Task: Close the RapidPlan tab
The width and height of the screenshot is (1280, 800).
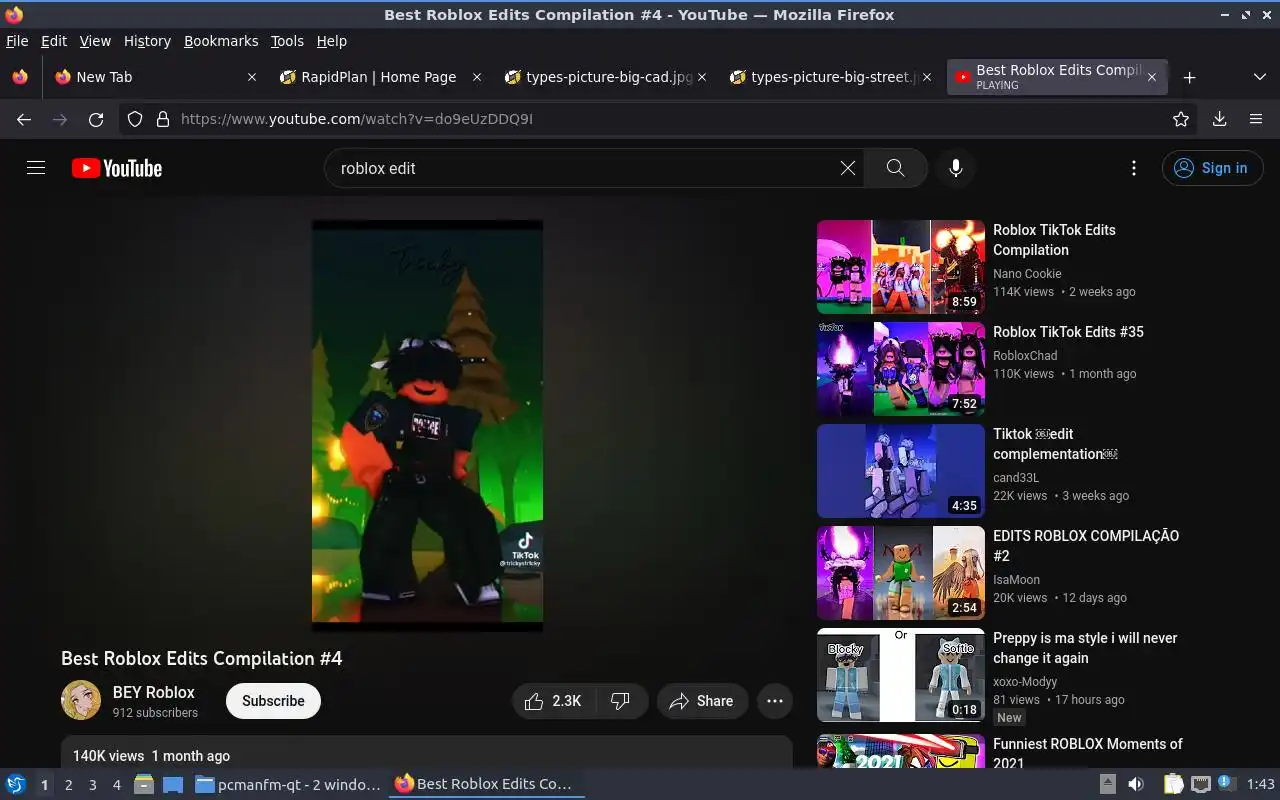Action: [x=477, y=77]
